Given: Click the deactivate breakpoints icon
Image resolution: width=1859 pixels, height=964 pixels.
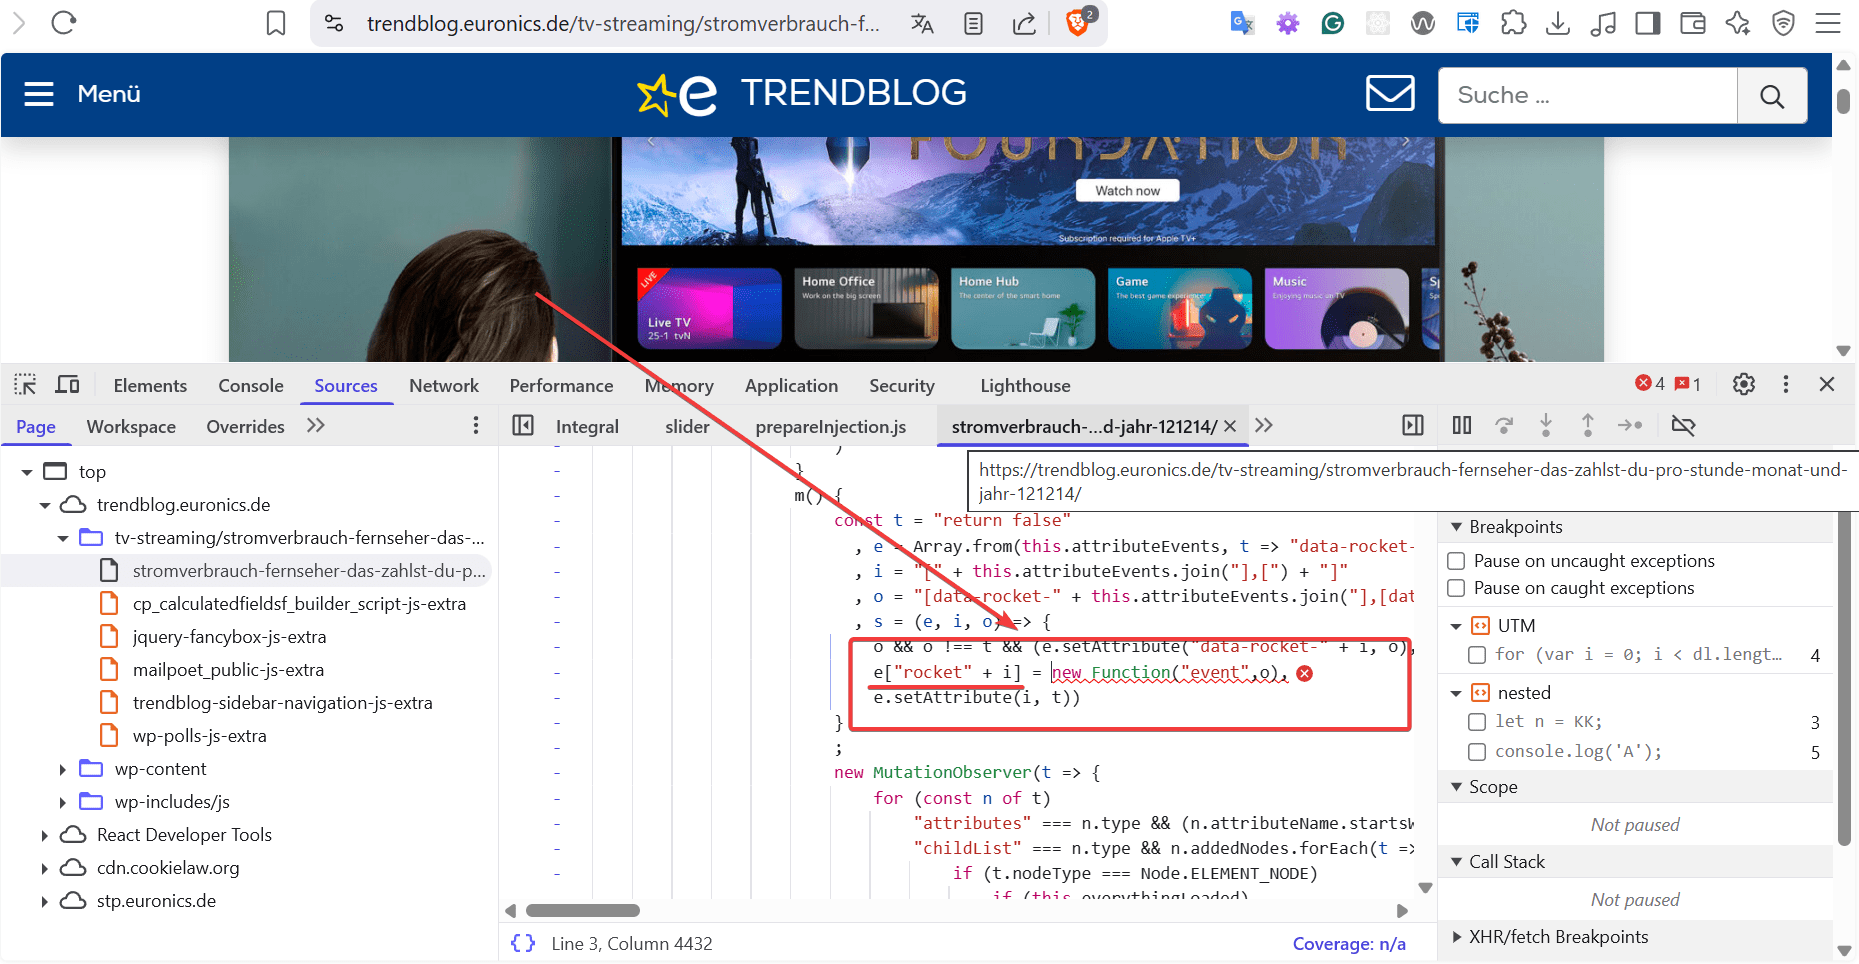Looking at the screenshot, I should (x=1683, y=426).
